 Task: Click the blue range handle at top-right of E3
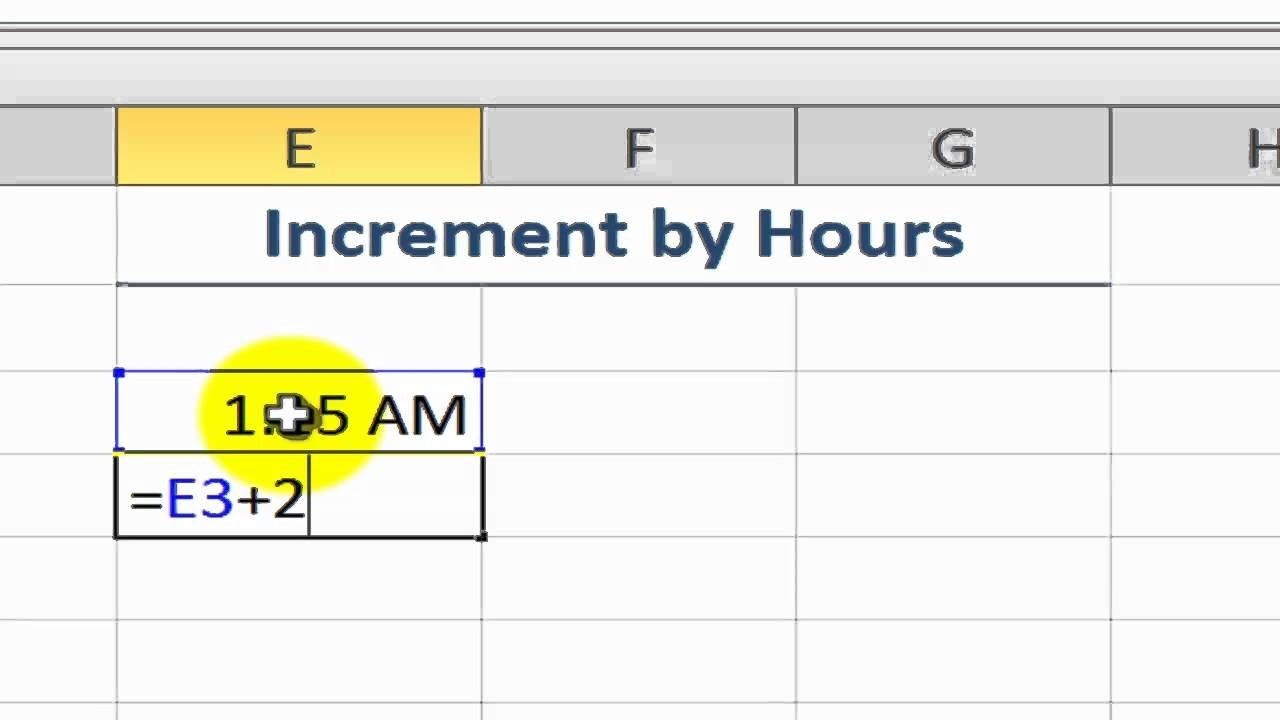[480, 373]
